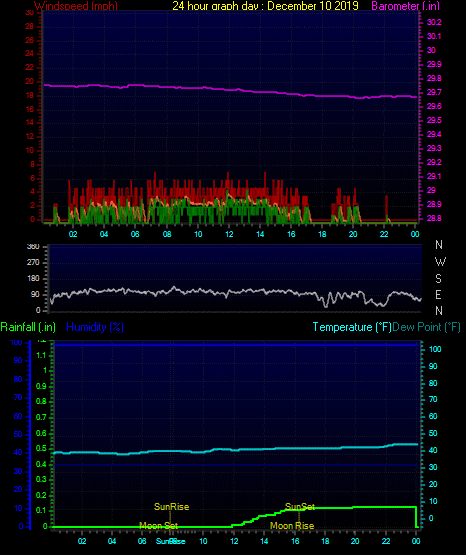
Task: Click the SunRise marker label
Action: [172, 507]
